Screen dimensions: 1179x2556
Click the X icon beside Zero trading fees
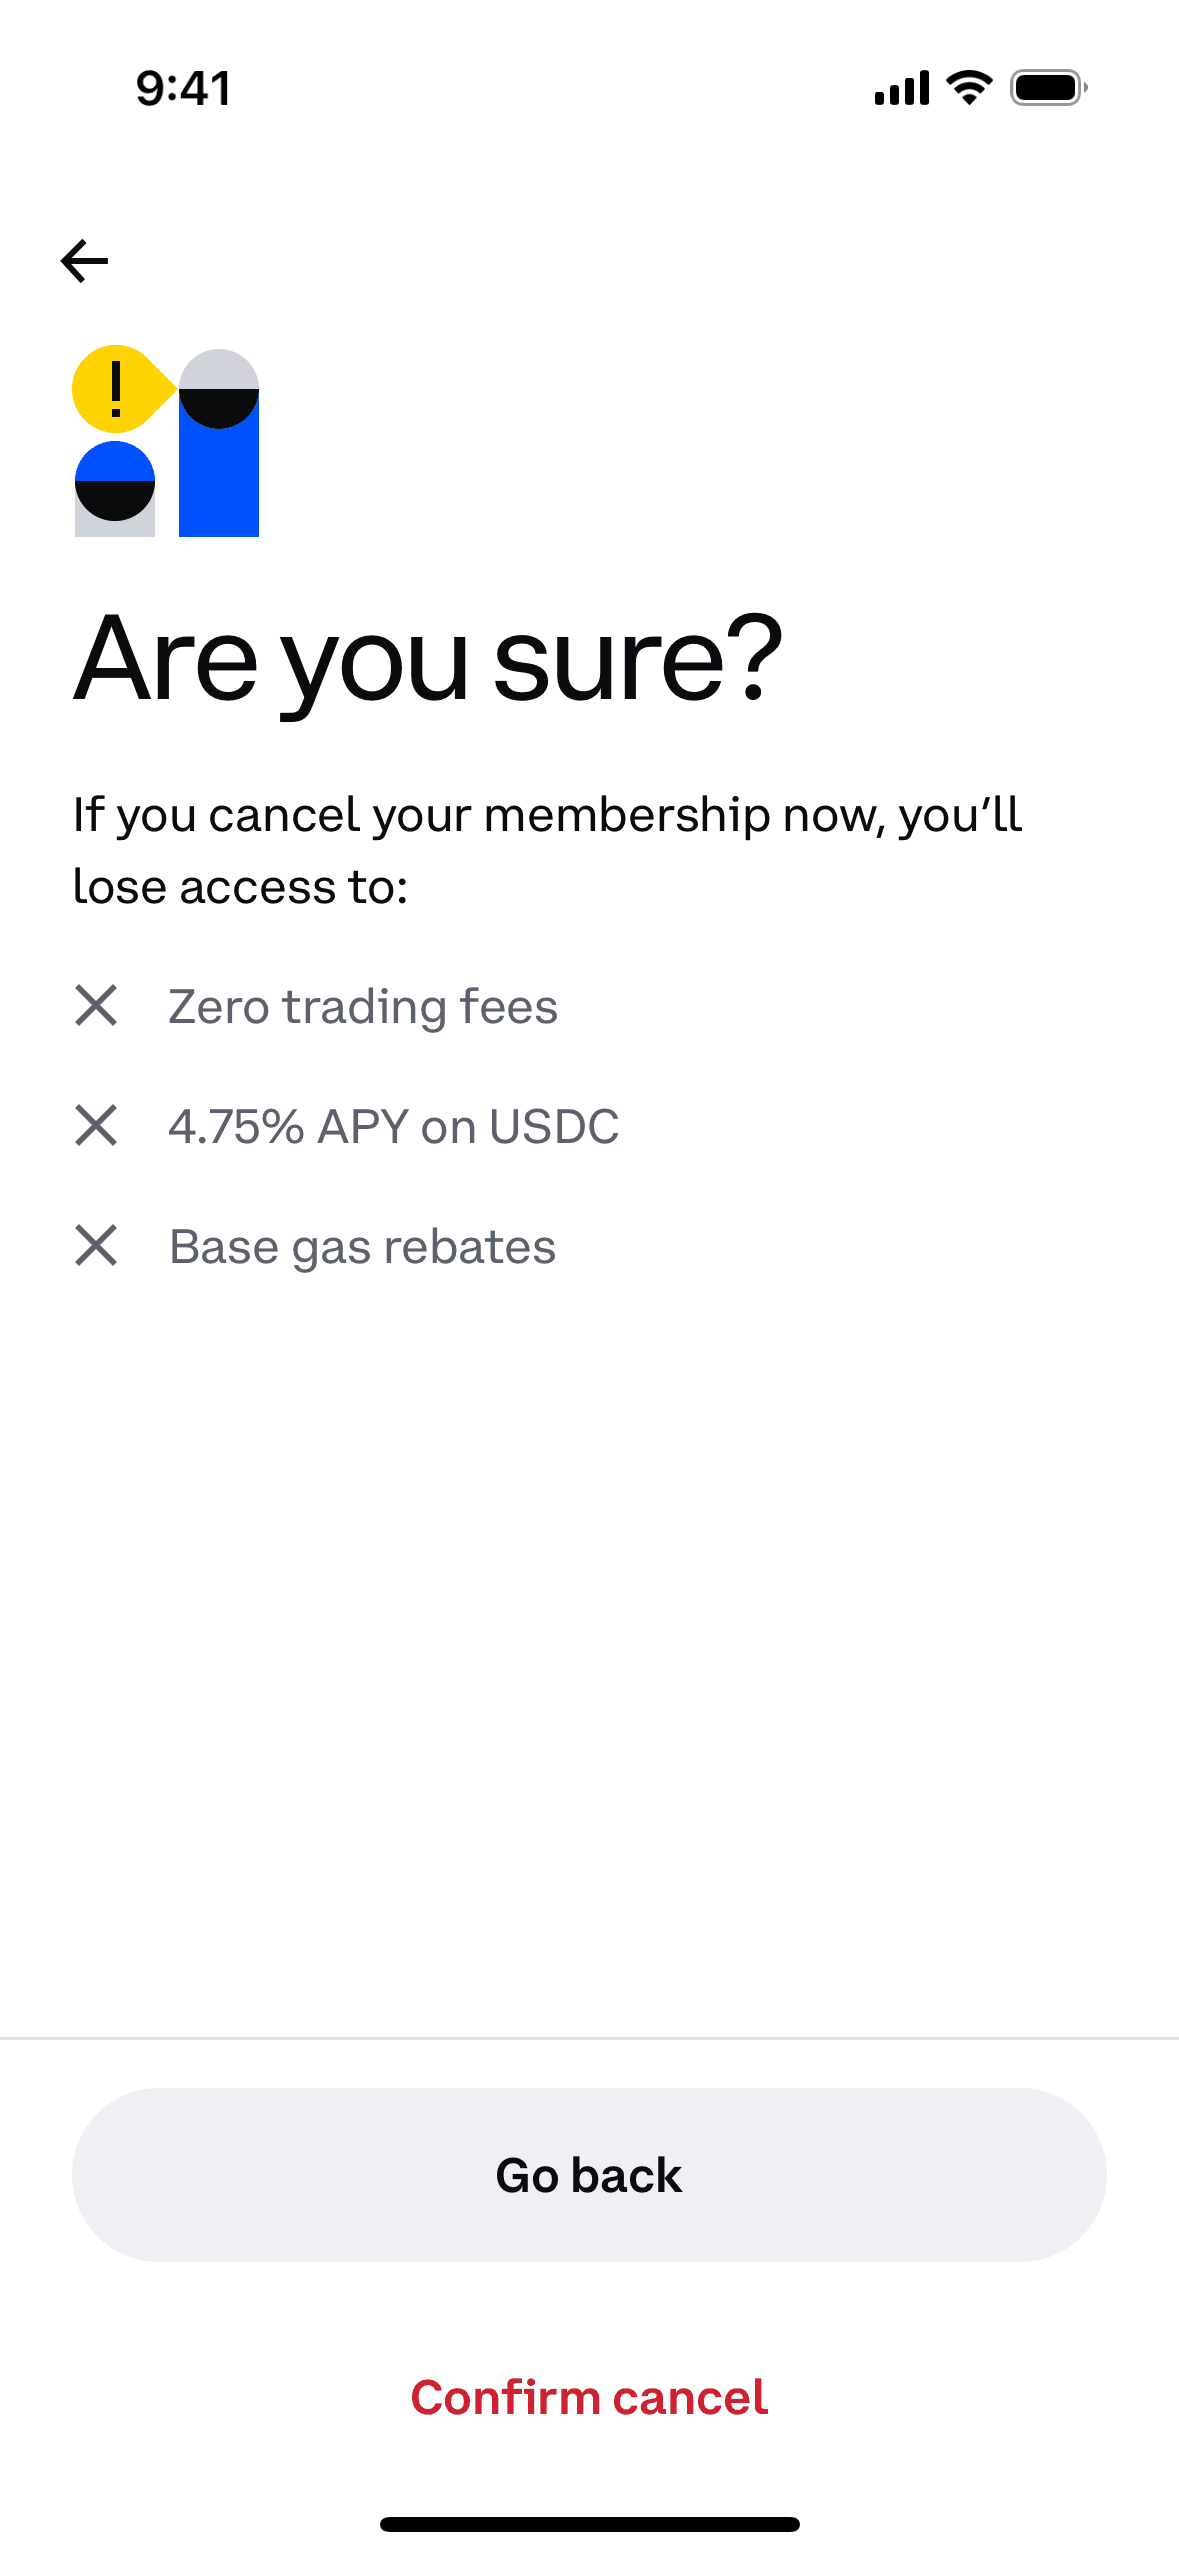coord(96,1005)
